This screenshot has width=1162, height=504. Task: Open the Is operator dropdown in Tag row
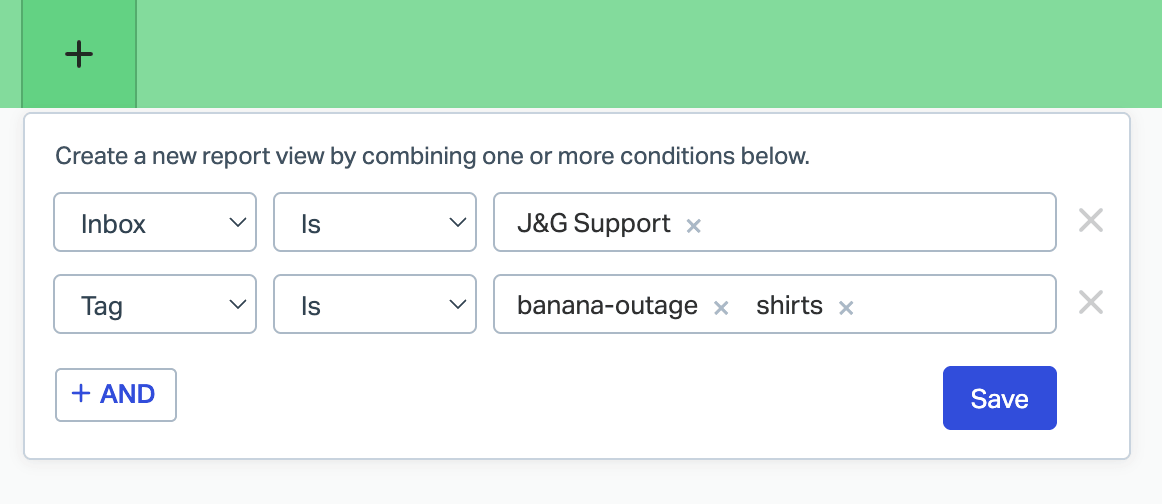click(x=375, y=304)
